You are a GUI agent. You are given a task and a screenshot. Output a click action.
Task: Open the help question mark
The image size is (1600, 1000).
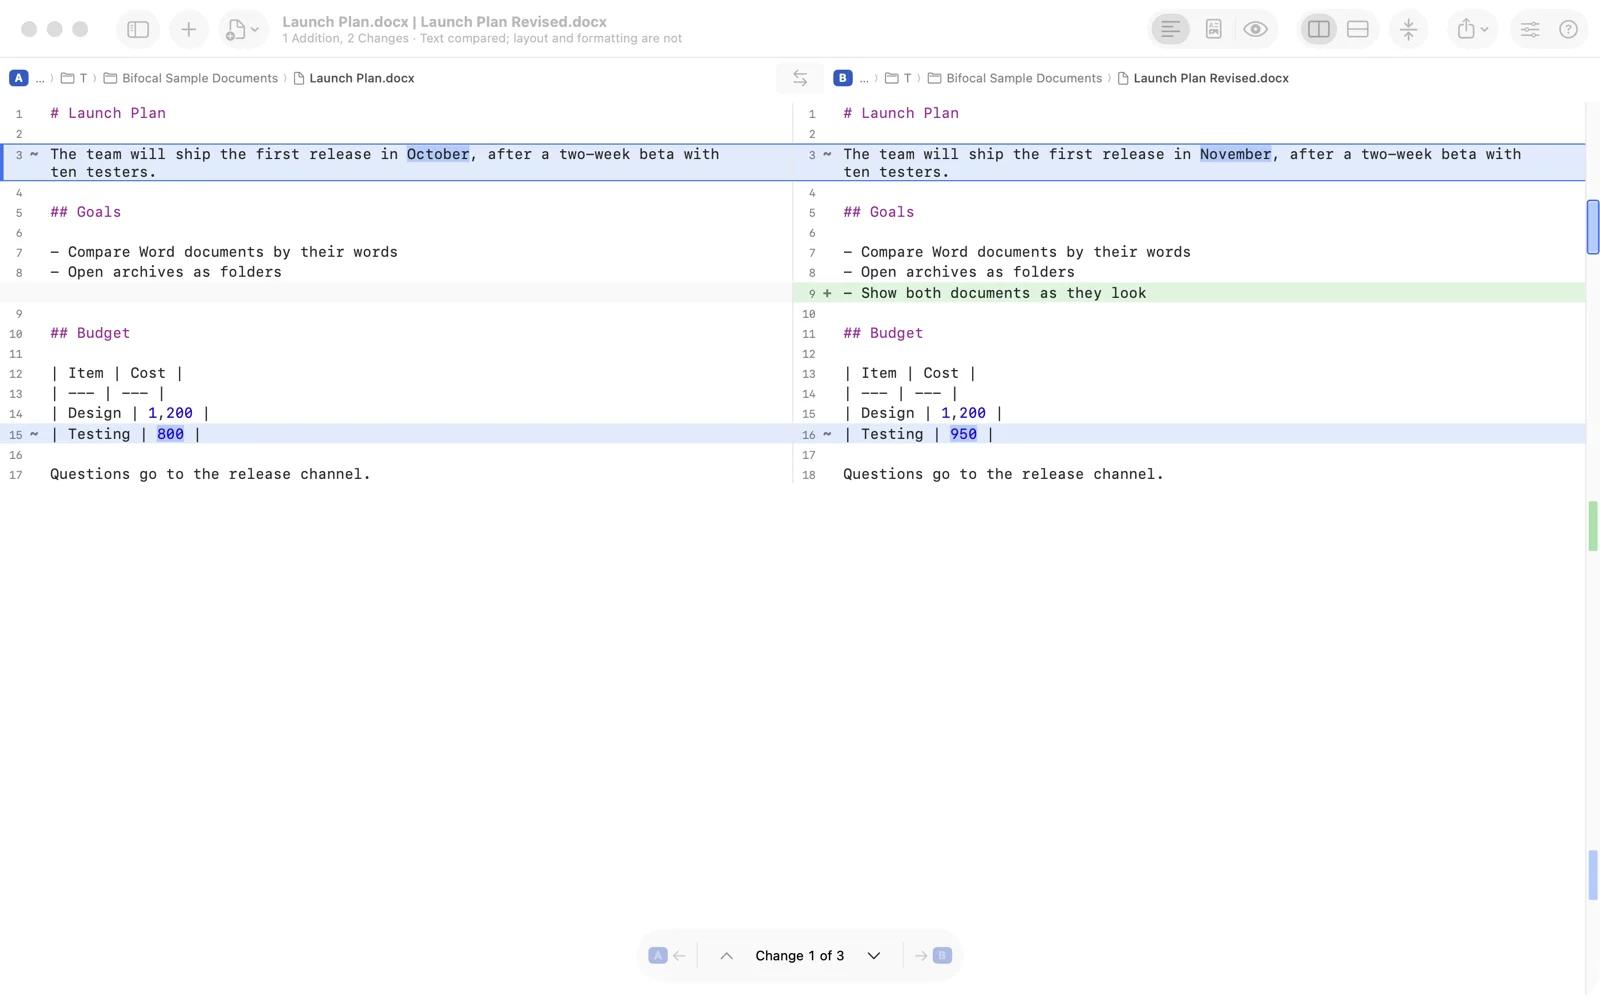[x=1568, y=29]
